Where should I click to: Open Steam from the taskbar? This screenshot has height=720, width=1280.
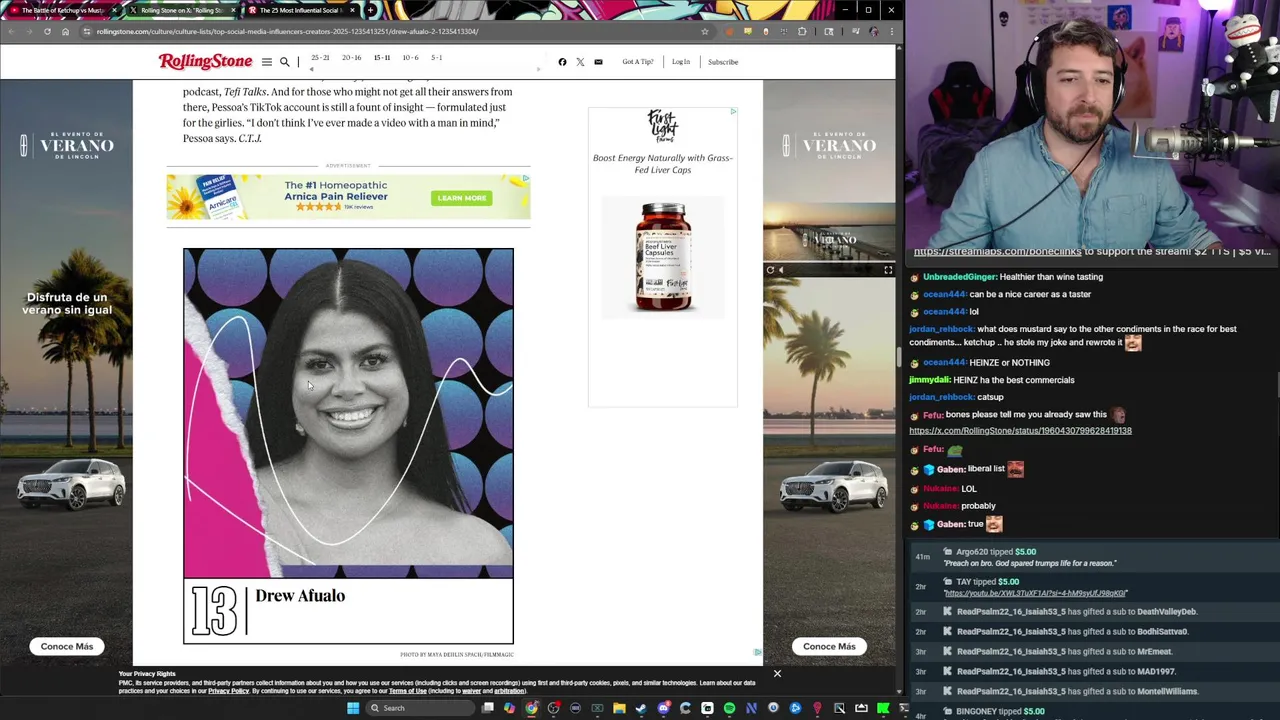pos(641,708)
